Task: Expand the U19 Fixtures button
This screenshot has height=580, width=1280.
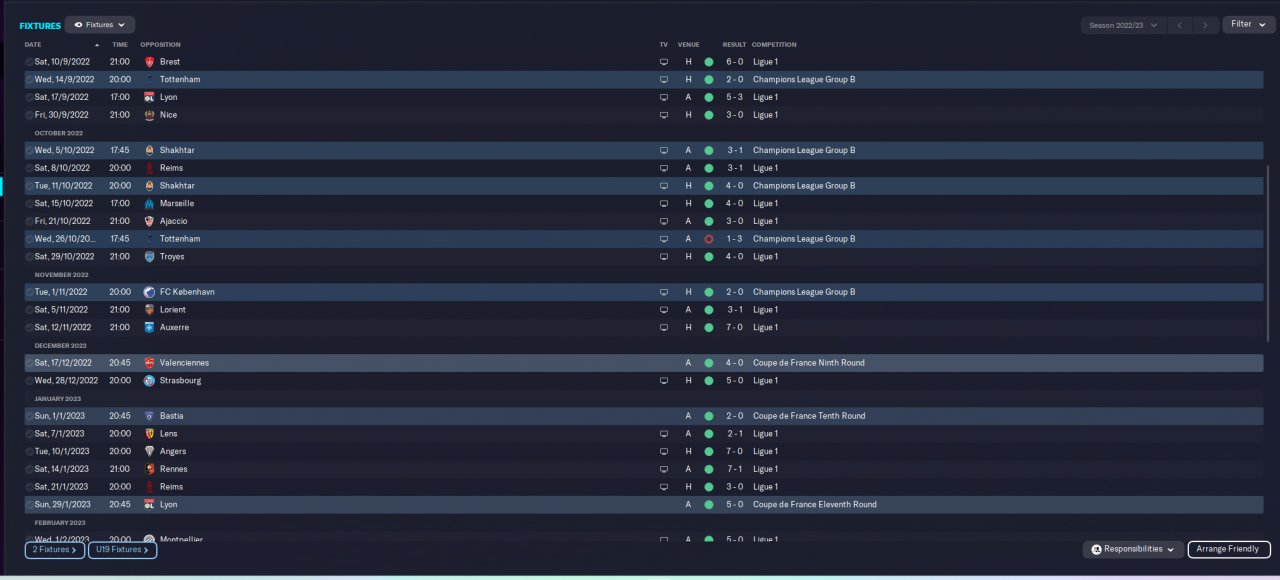Action: coord(122,549)
